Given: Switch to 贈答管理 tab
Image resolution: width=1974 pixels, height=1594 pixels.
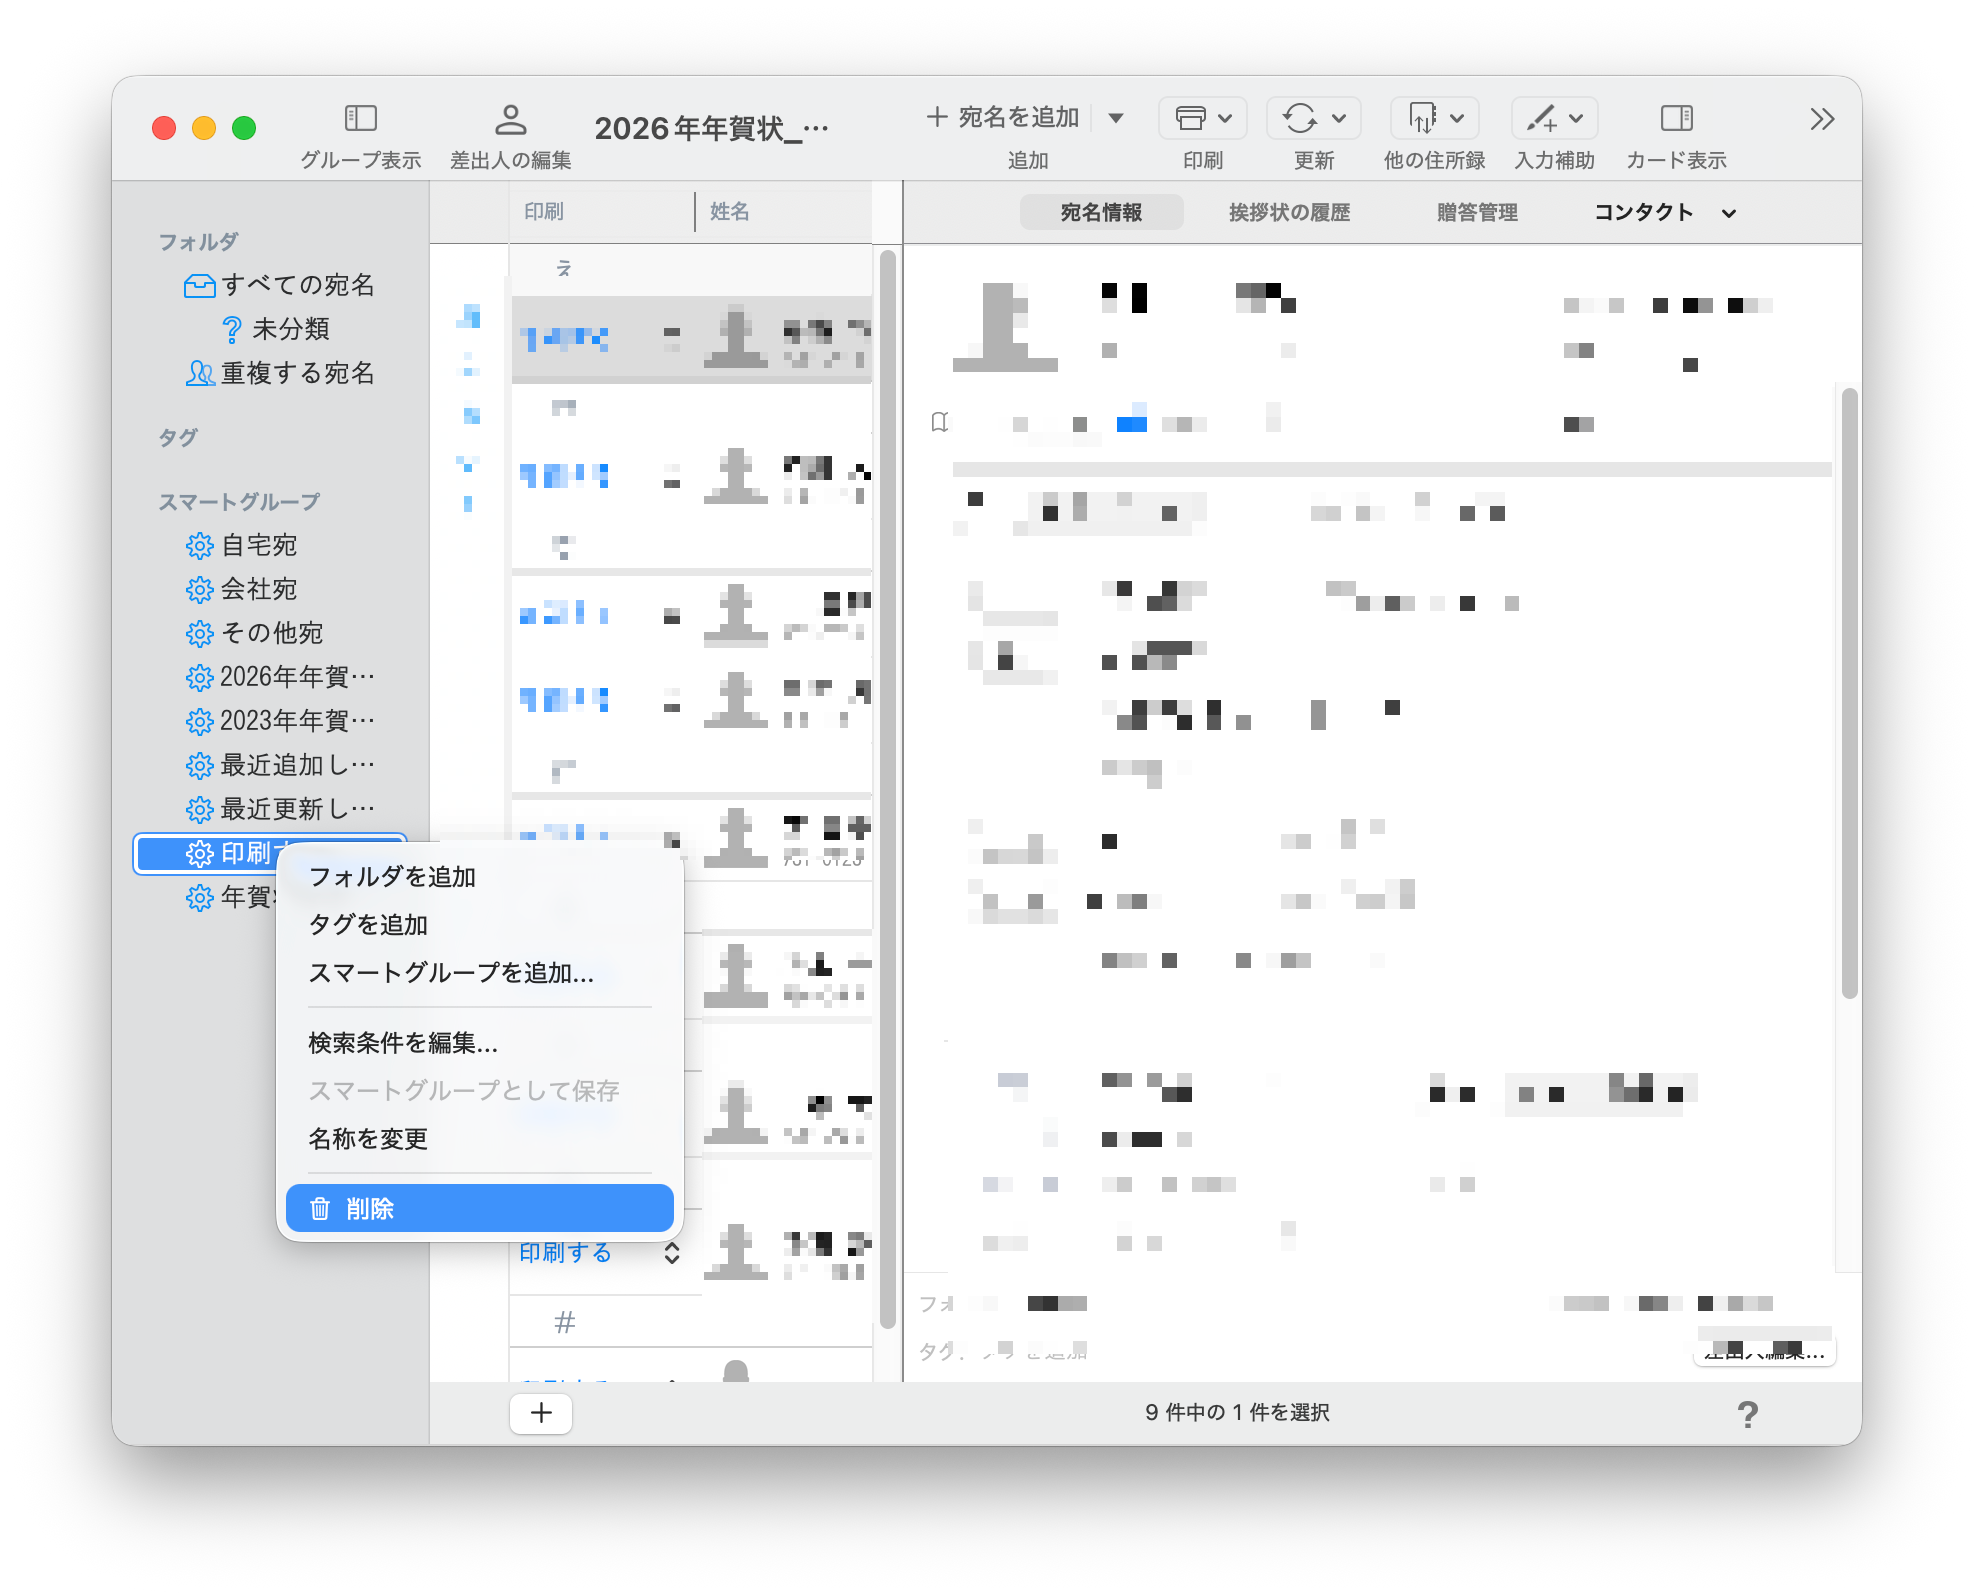Looking at the screenshot, I should tap(1477, 212).
